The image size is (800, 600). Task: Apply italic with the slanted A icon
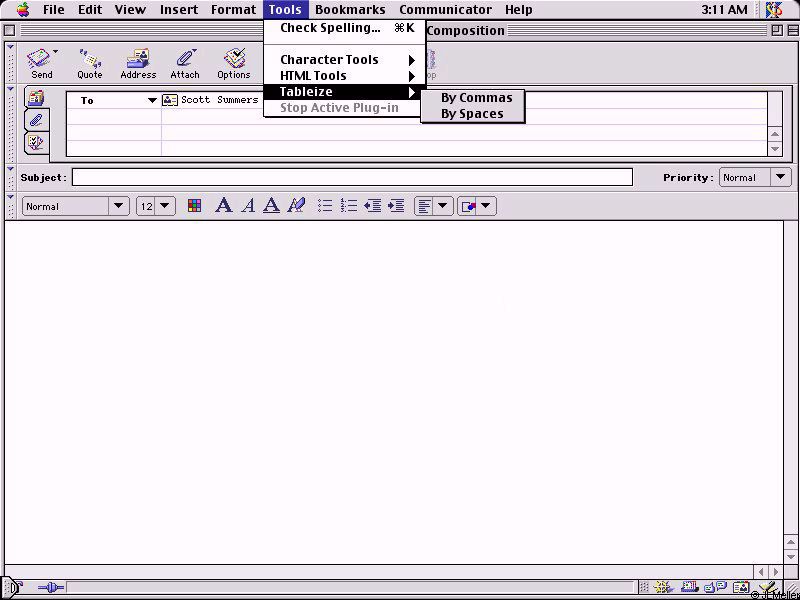click(x=248, y=206)
